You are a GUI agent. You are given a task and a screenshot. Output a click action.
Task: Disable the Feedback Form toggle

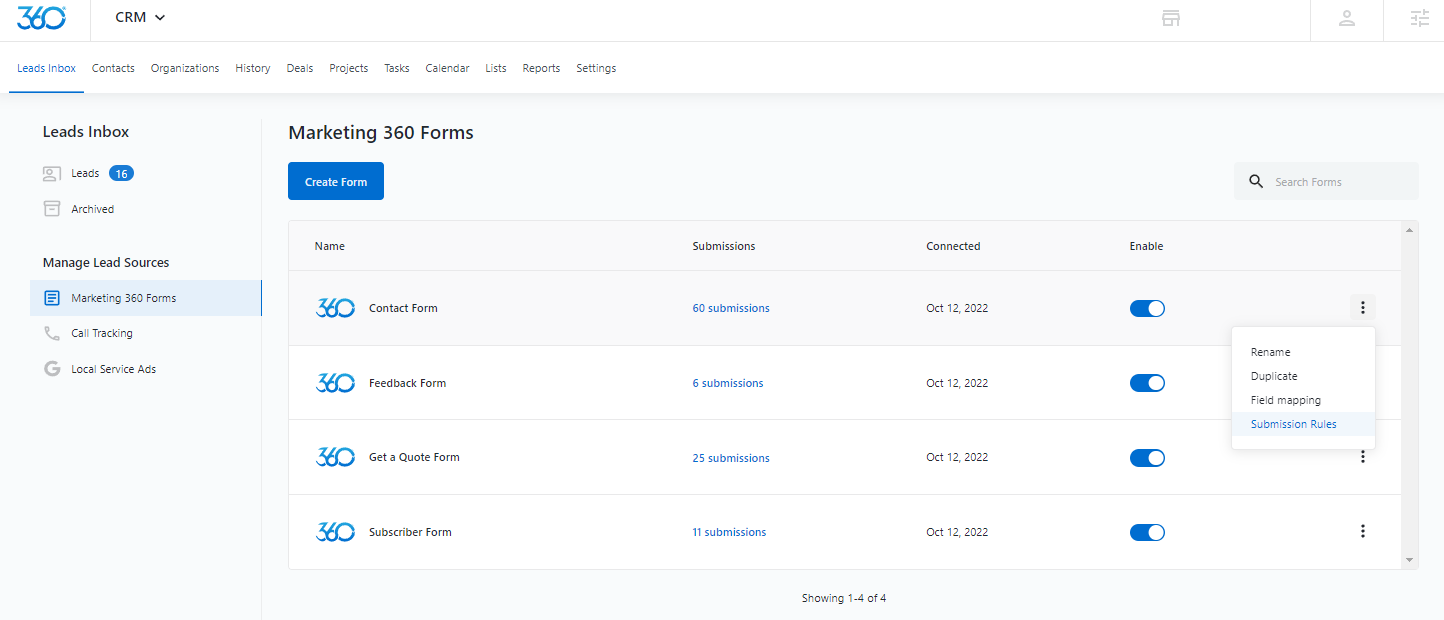click(1147, 383)
